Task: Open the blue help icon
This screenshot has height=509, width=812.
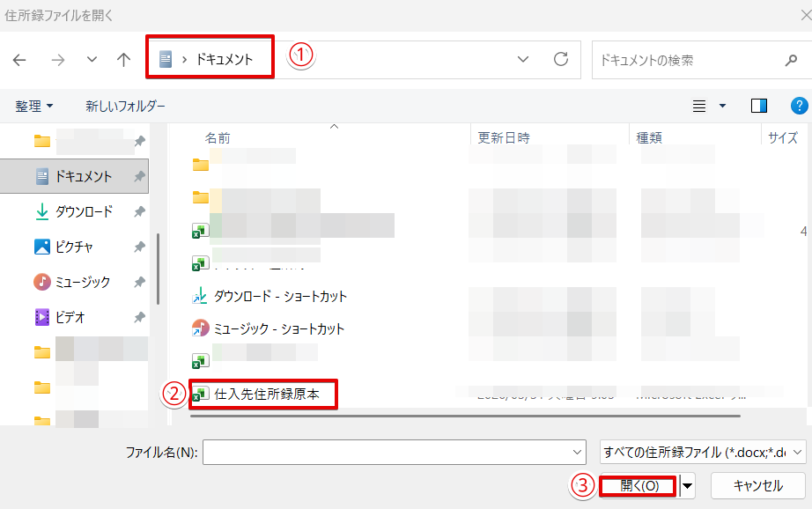Action: click(x=799, y=106)
